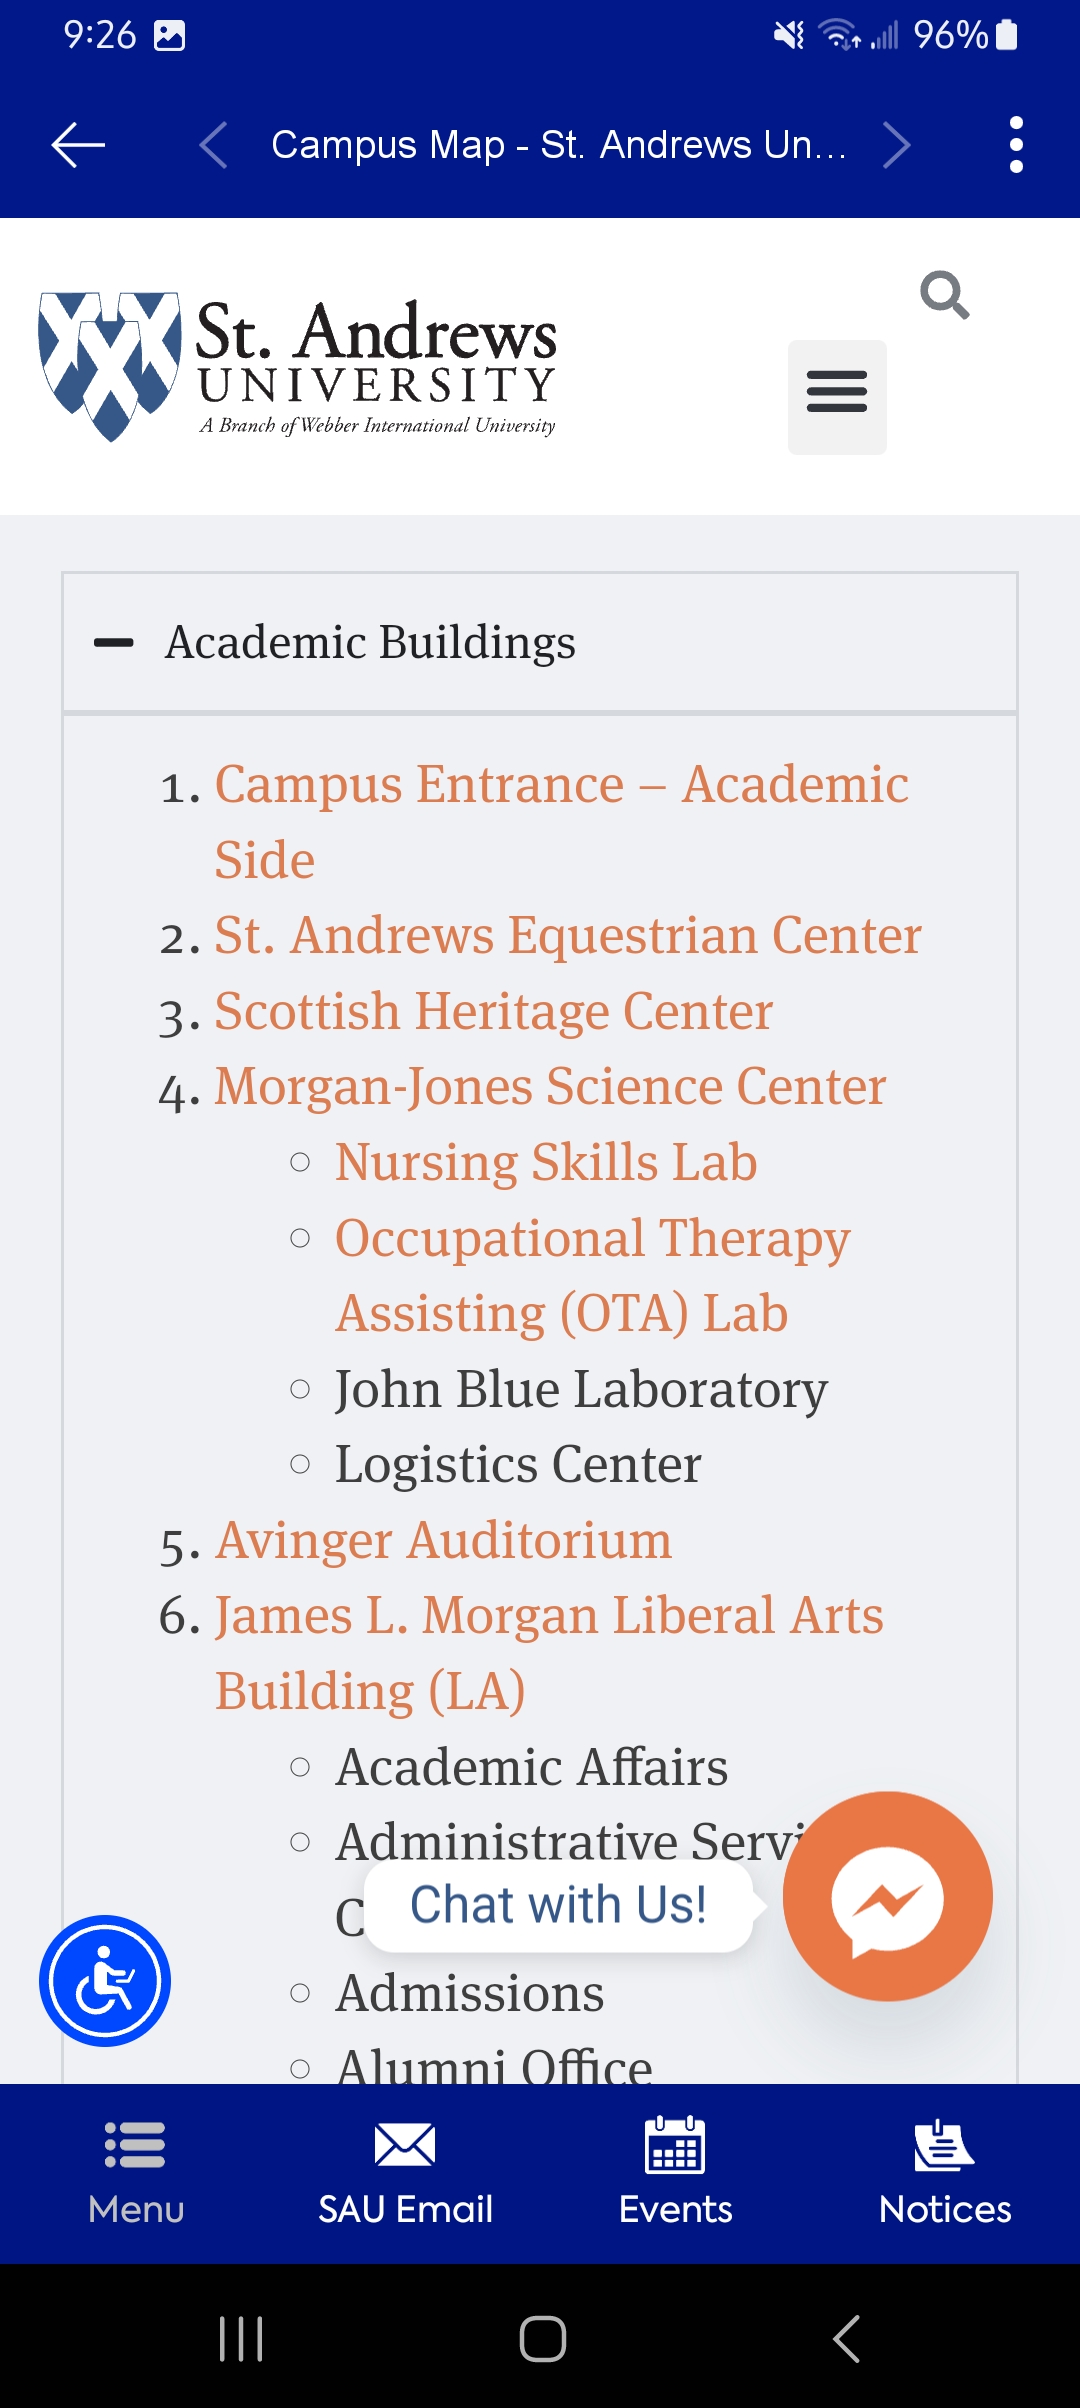Collapse the Academic Buildings section

540,642
